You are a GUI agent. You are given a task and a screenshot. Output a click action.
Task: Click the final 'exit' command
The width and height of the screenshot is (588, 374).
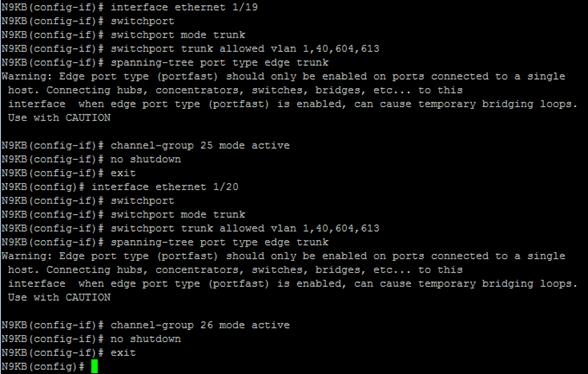click(x=123, y=353)
